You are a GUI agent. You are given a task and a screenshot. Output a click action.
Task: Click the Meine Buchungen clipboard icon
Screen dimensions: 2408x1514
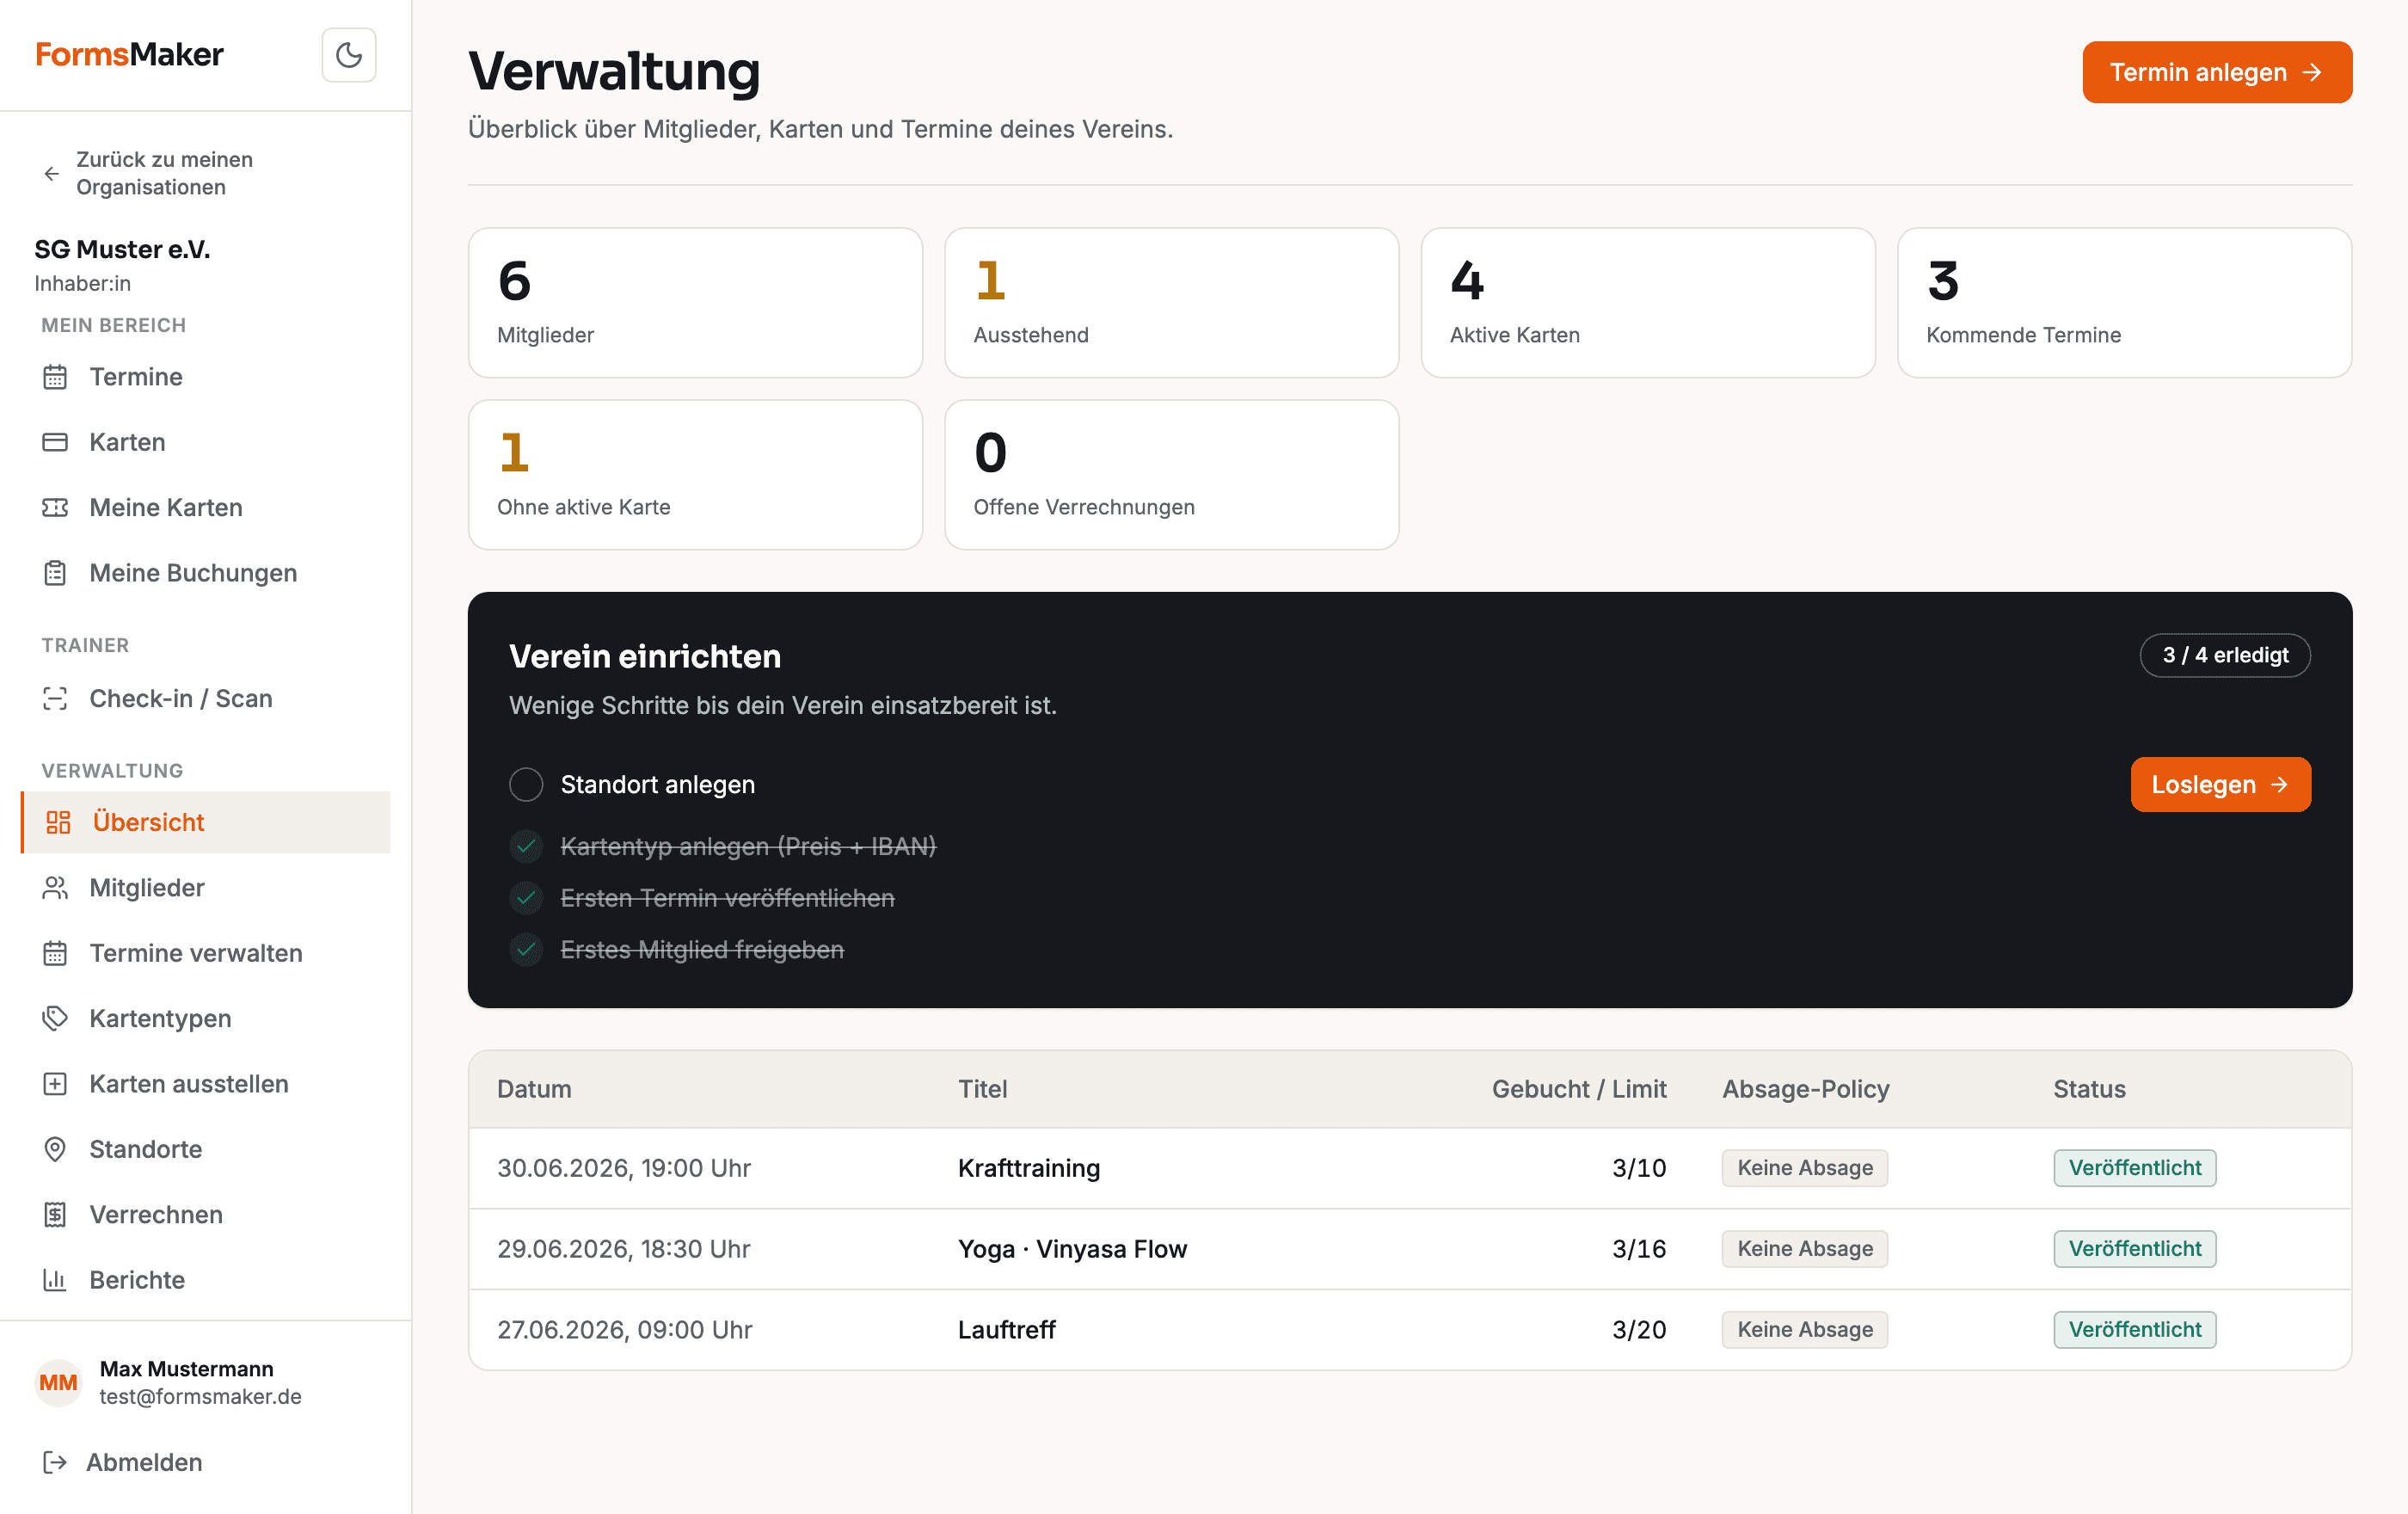(x=55, y=573)
